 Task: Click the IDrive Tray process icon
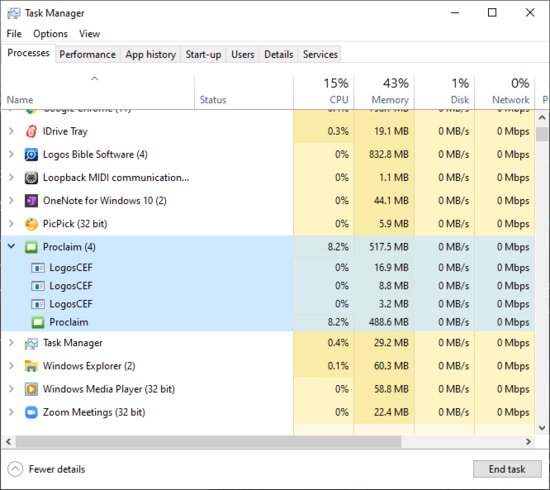[x=31, y=132]
